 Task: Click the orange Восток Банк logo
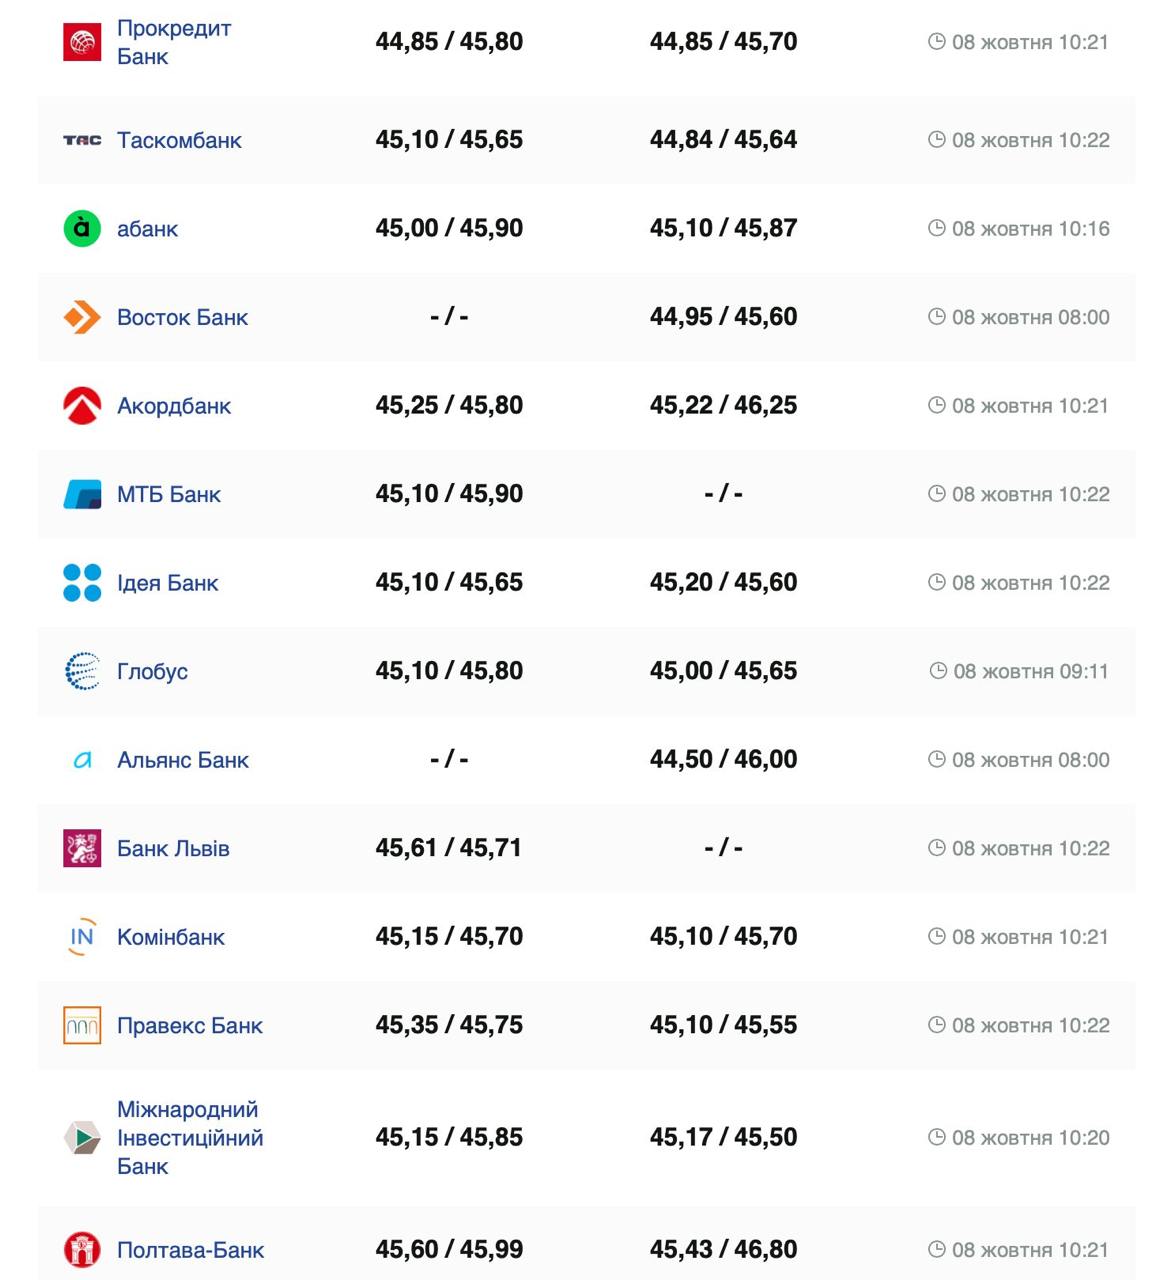pos(82,317)
